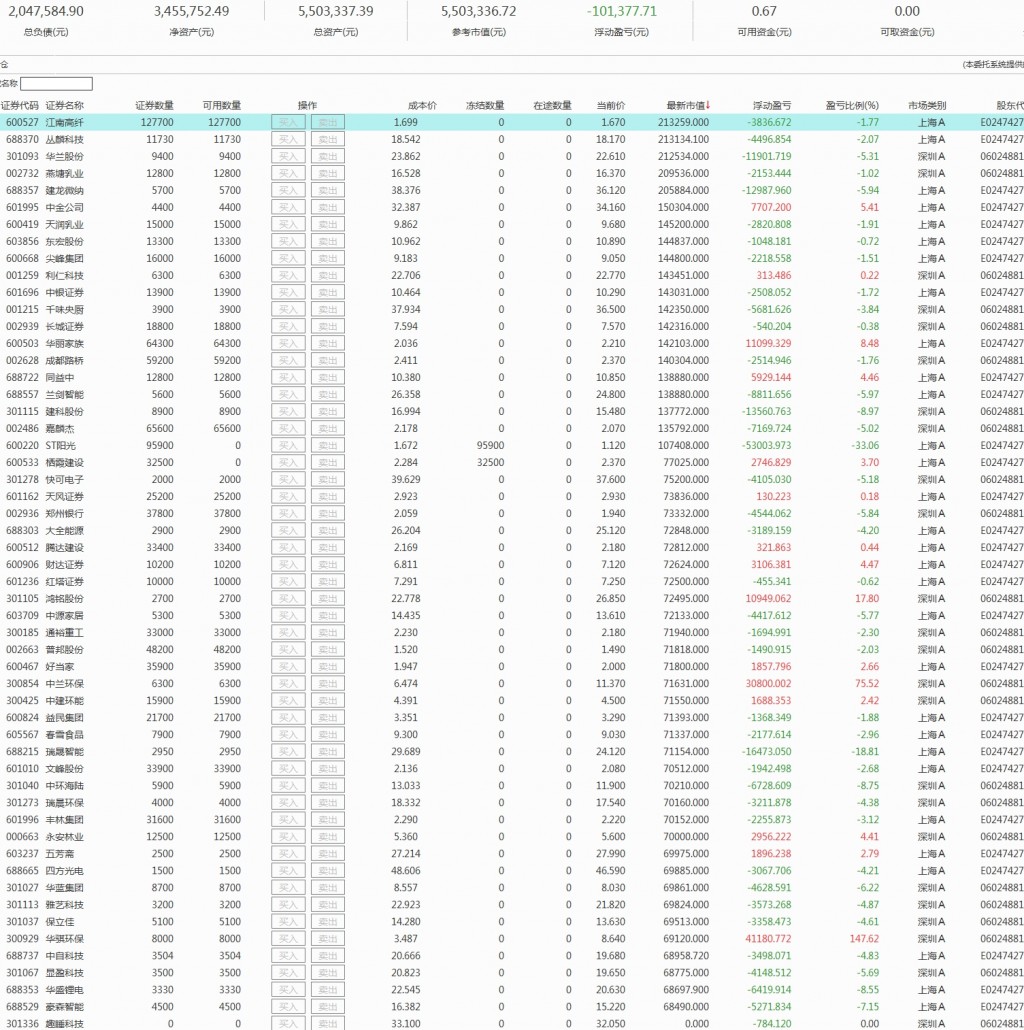Screen dimensions: 1024x1030
Task: Sort by 浮动盈亏 column header
Action: click(x=772, y=105)
